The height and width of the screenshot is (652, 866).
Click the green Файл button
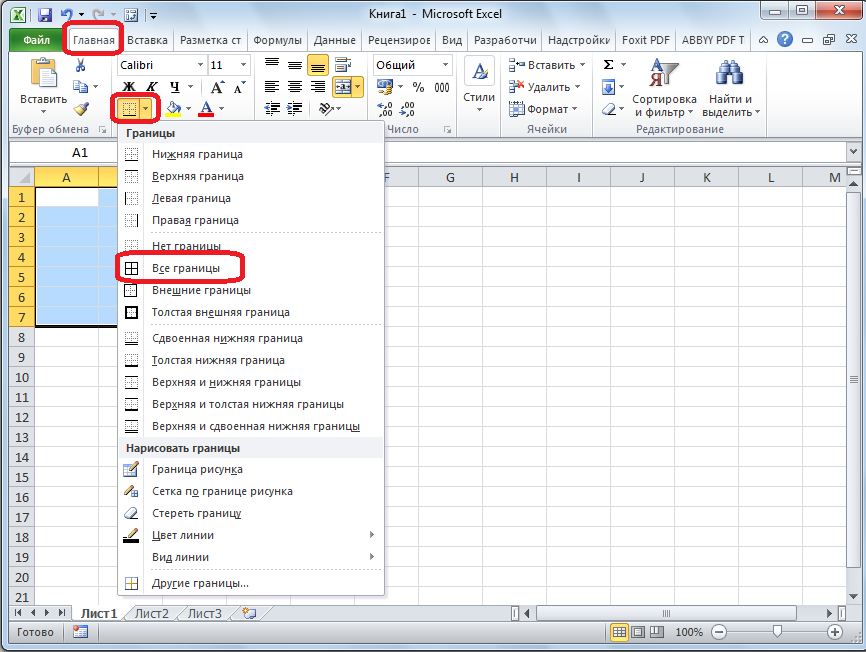point(35,41)
